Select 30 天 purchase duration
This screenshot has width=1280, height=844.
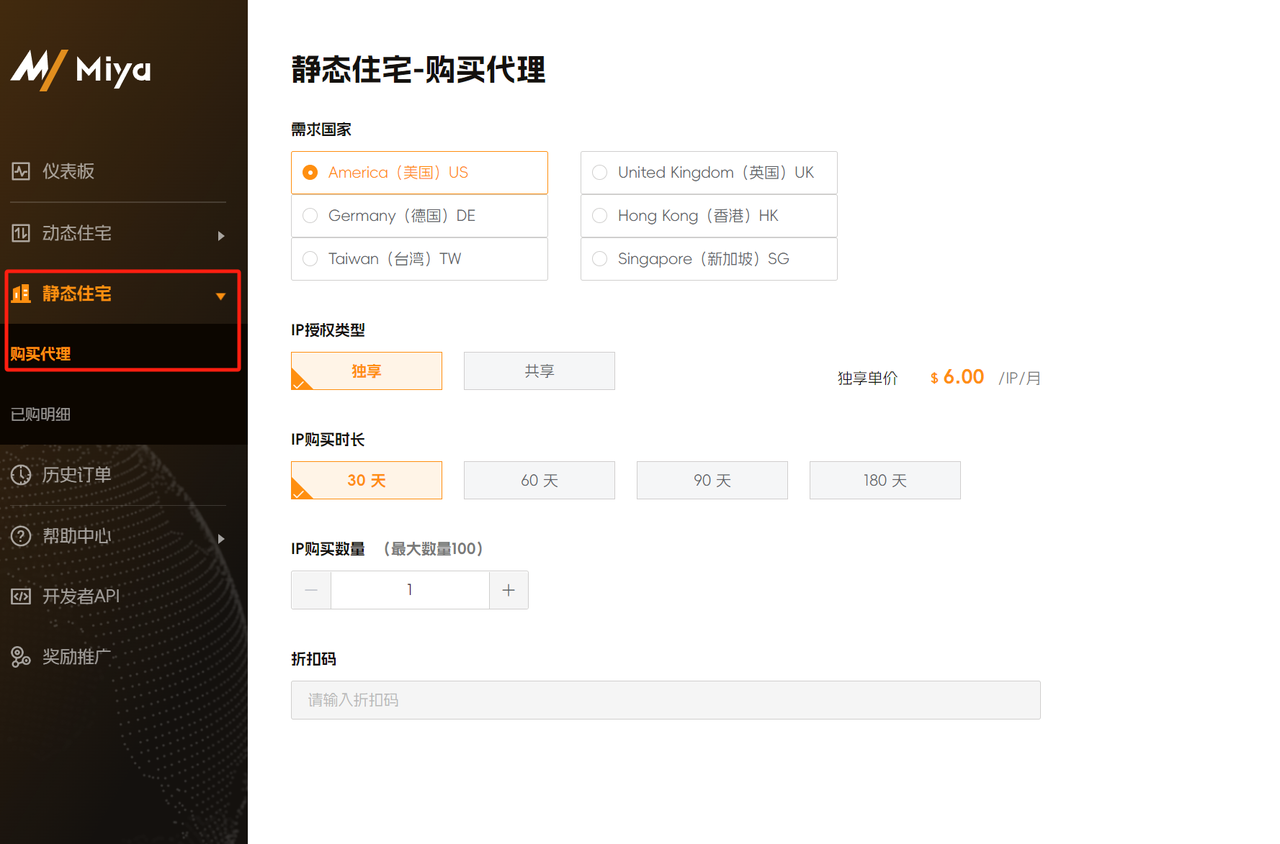[366, 480]
